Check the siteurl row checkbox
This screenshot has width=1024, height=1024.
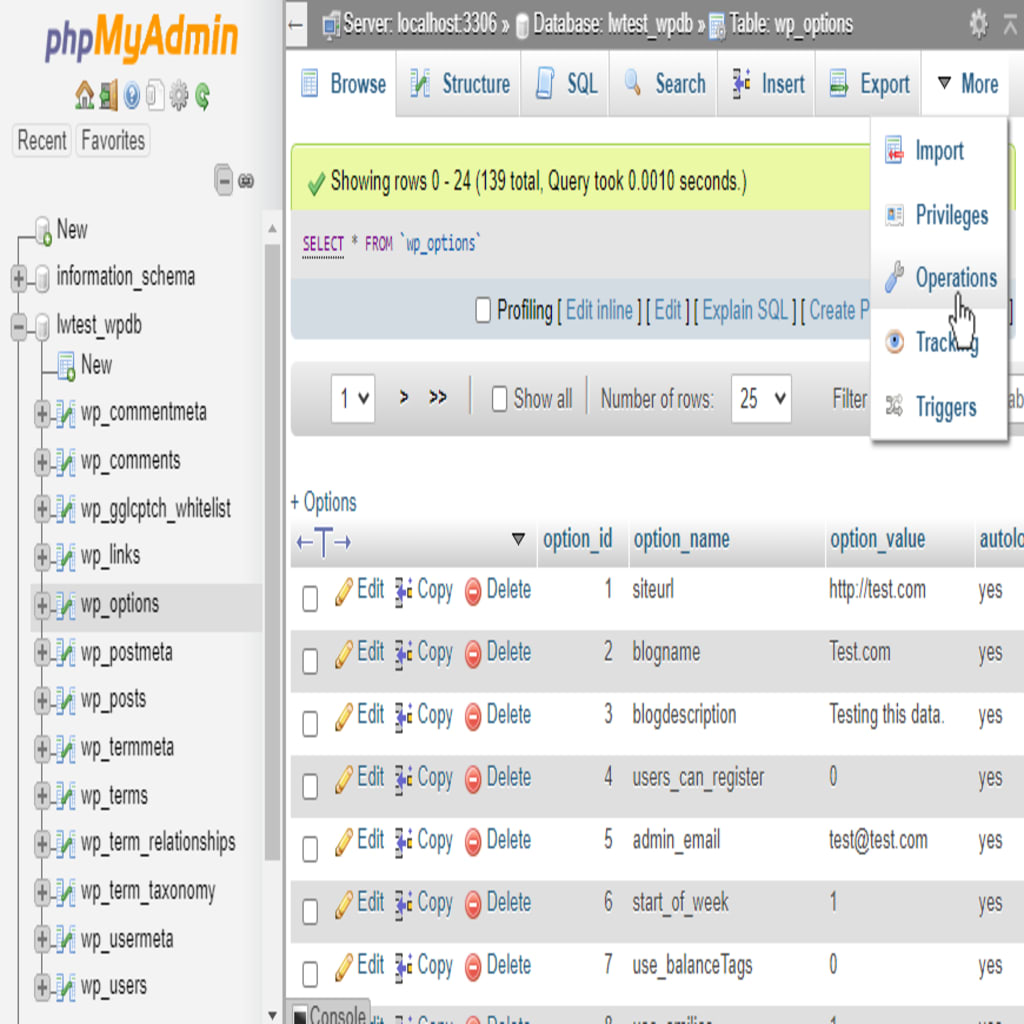pos(310,598)
